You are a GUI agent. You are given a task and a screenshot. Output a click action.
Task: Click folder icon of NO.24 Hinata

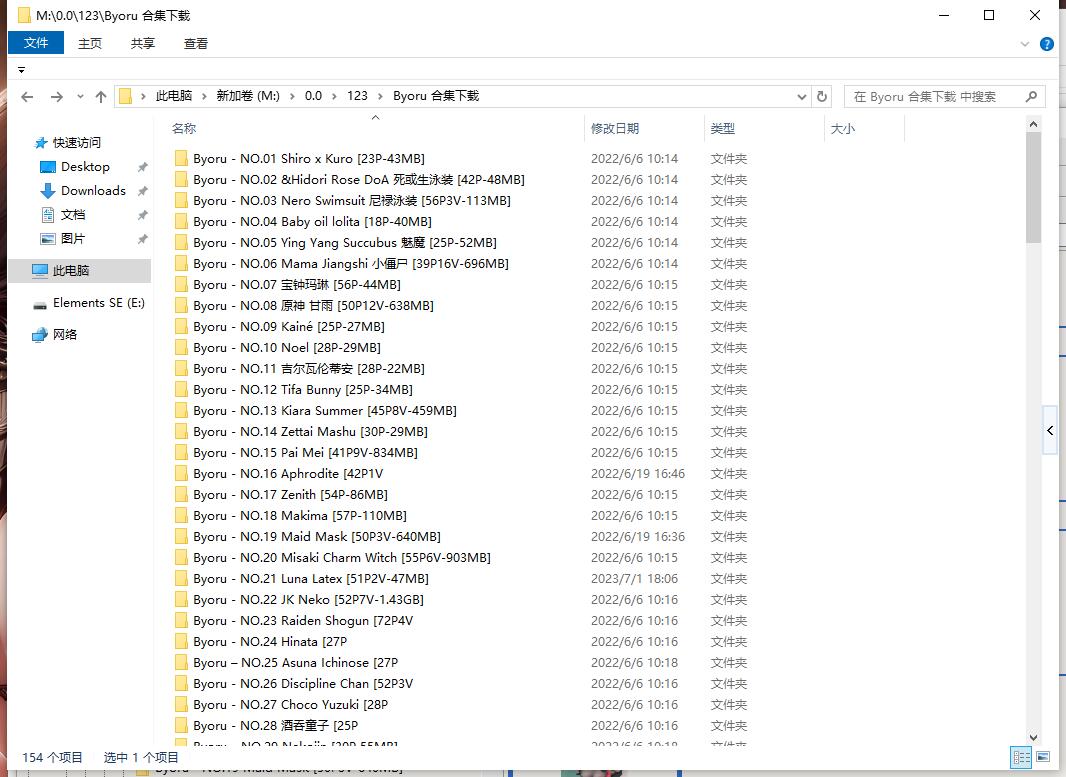pyautogui.click(x=181, y=642)
